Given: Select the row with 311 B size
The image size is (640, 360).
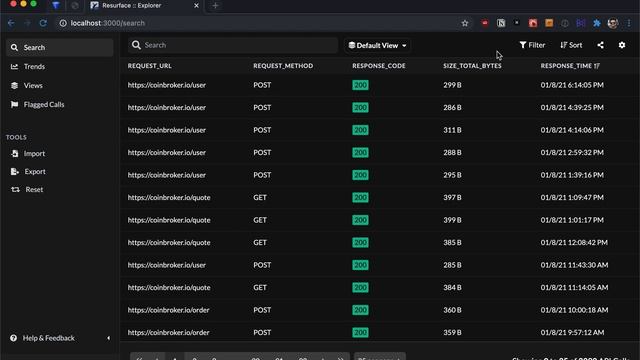Looking at the screenshot, I should [x=380, y=130].
